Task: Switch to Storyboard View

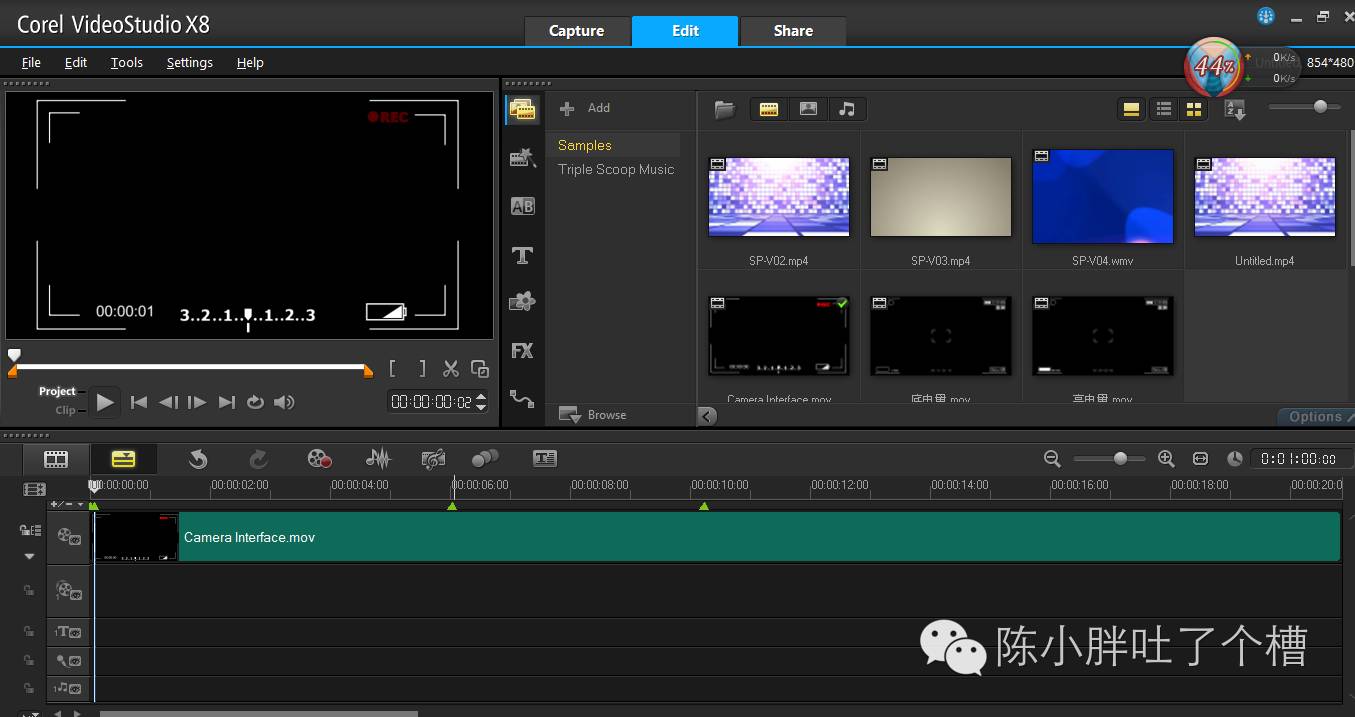Action: (56, 459)
